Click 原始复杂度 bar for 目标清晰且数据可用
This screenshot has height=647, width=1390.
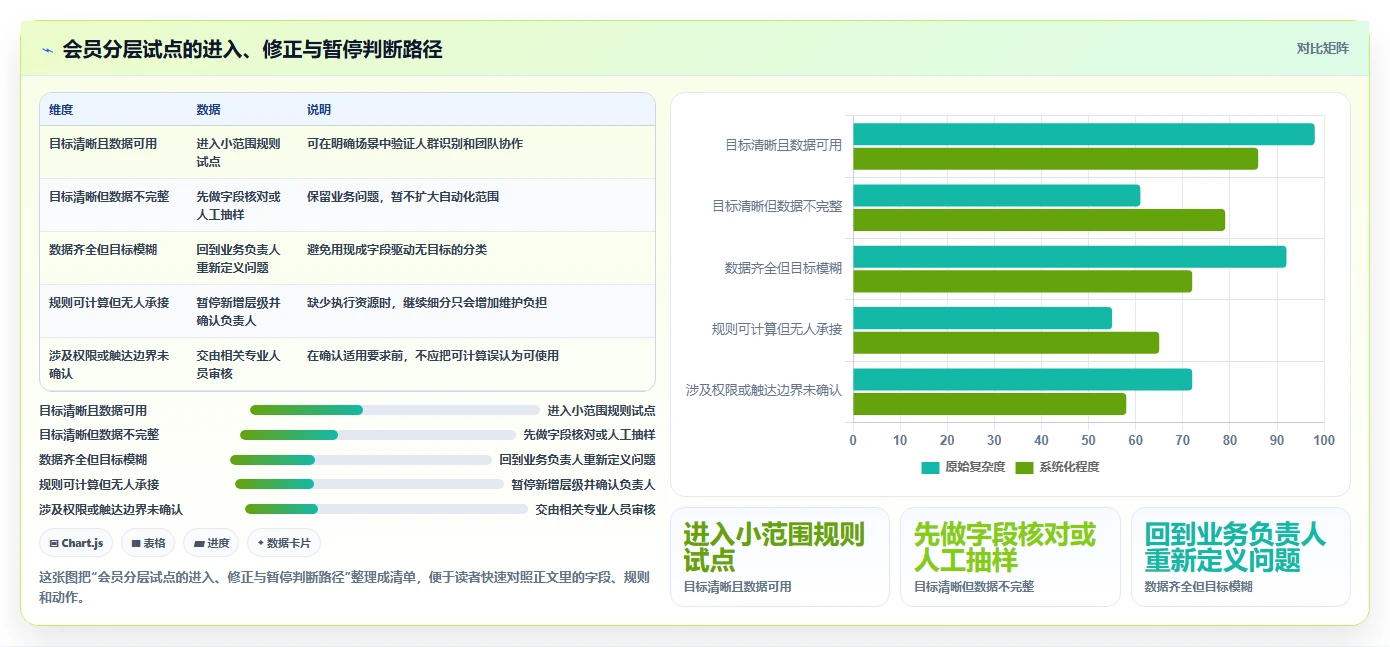(1084, 134)
